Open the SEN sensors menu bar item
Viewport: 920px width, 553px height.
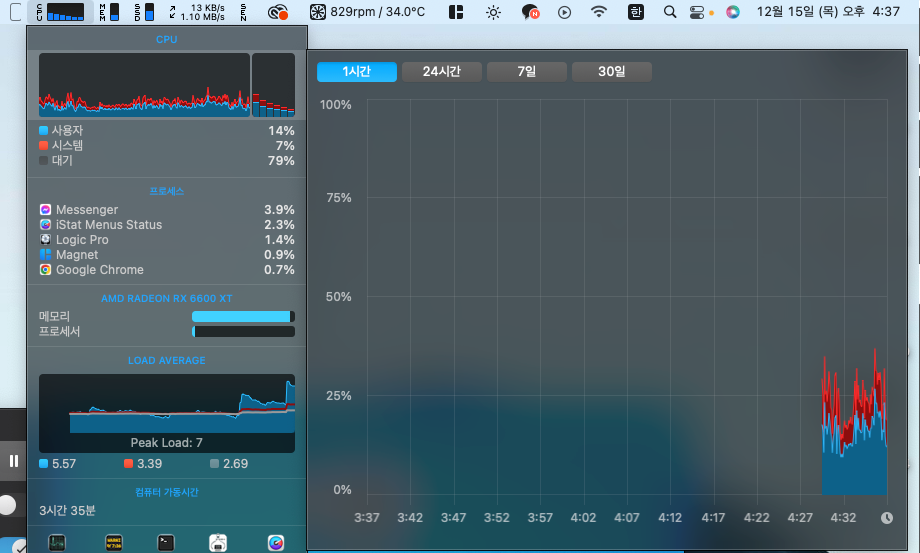click(x=243, y=12)
